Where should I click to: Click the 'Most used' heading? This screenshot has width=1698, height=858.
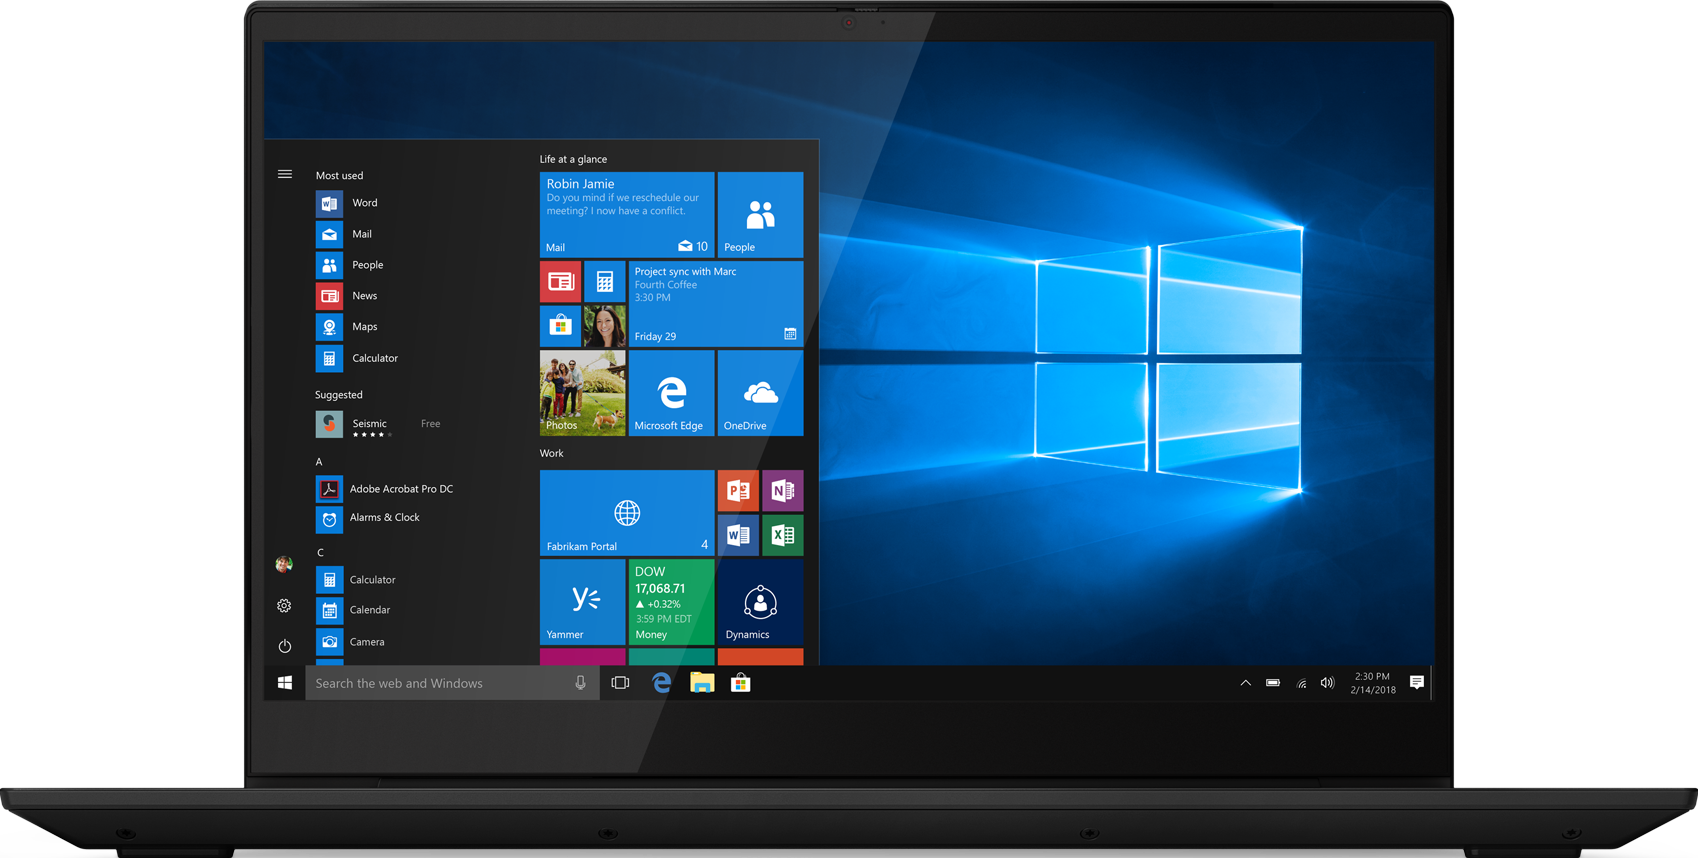[x=340, y=175]
